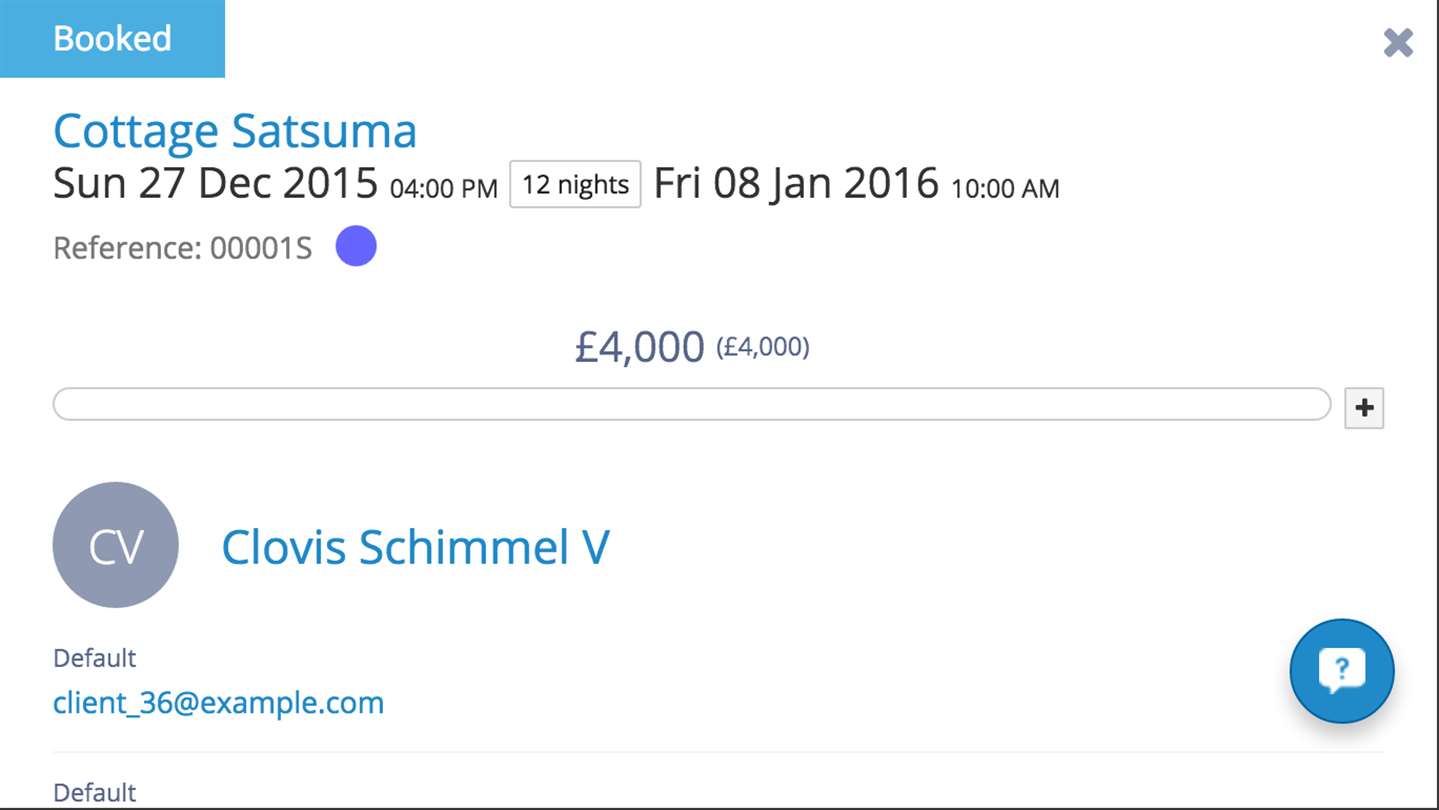The height and width of the screenshot is (810, 1439).
Task: Select the Fri 08 Jan 2016 check-out date
Action: (796, 184)
